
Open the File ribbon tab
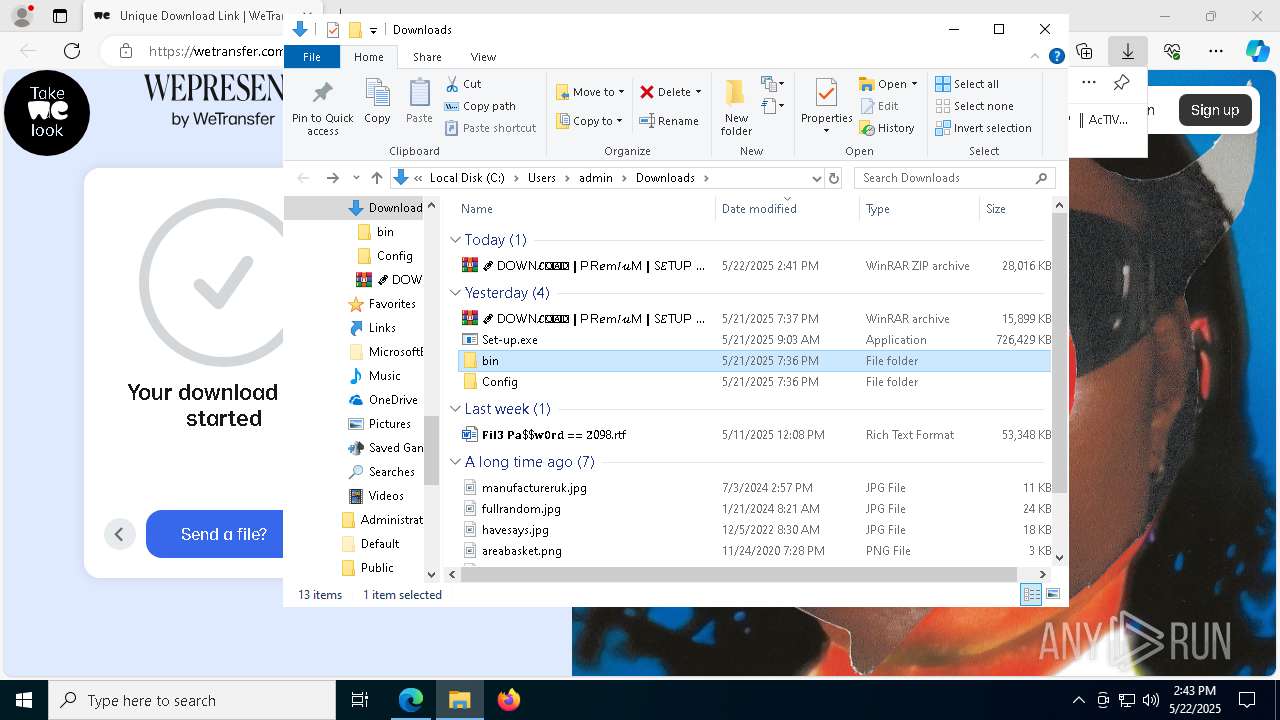(x=312, y=57)
